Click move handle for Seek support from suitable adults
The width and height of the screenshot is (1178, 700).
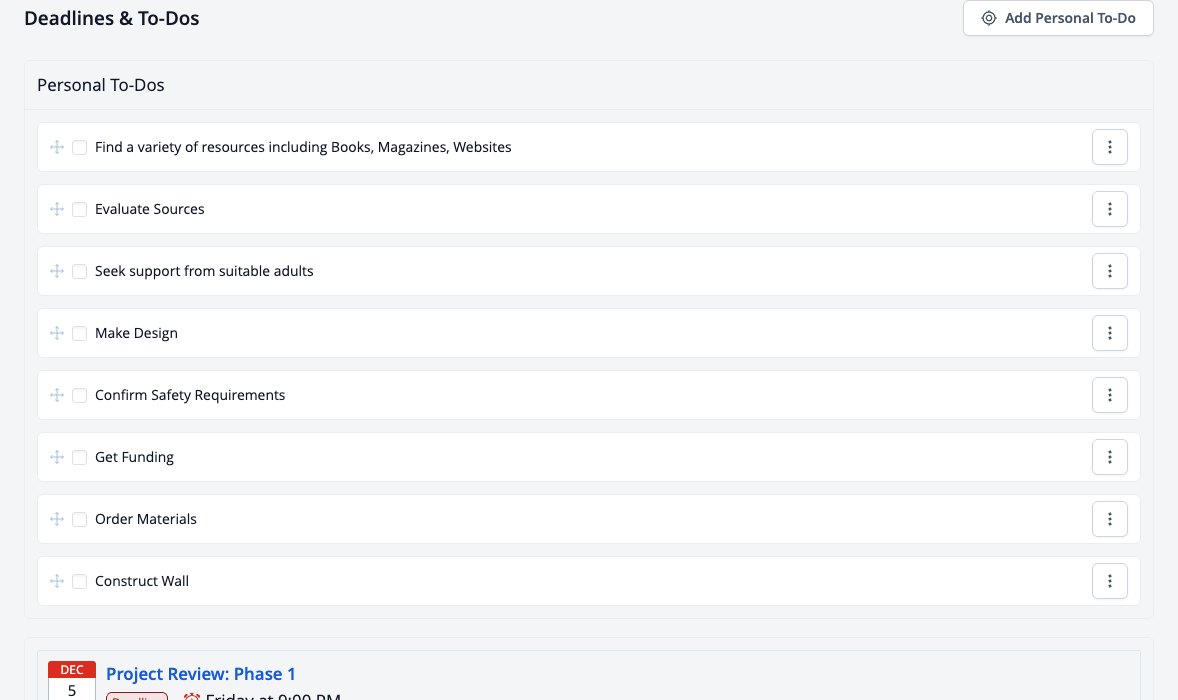57,271
